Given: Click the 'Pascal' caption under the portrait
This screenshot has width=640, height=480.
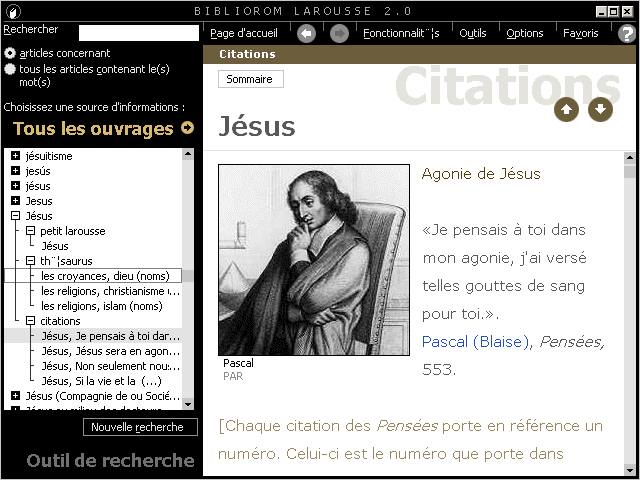Looking at the screenshot, I should point(238,363).
